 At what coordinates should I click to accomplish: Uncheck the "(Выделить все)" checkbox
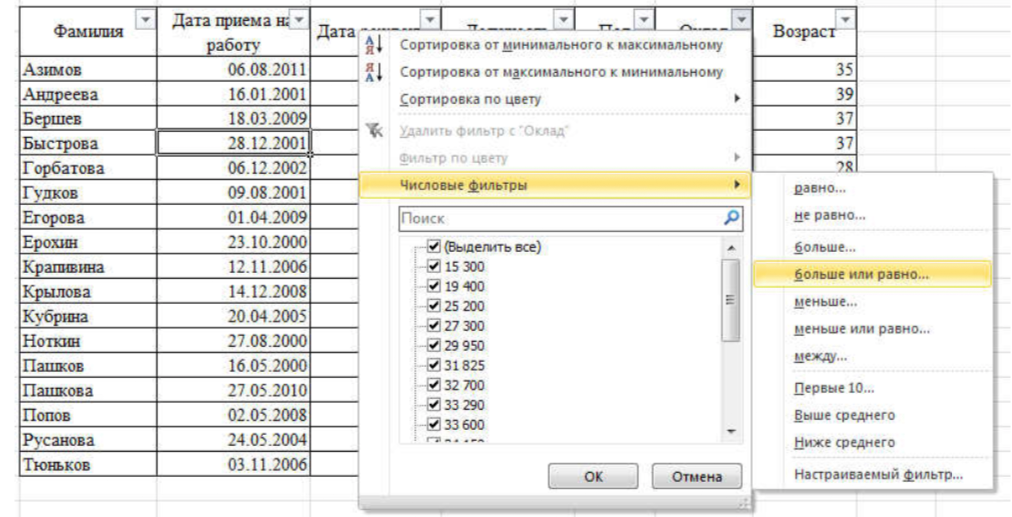(x=433, y=247)
